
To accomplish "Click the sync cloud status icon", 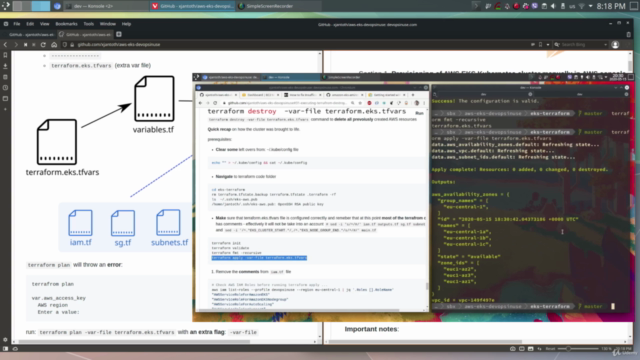I will click(x=15, y=349).
